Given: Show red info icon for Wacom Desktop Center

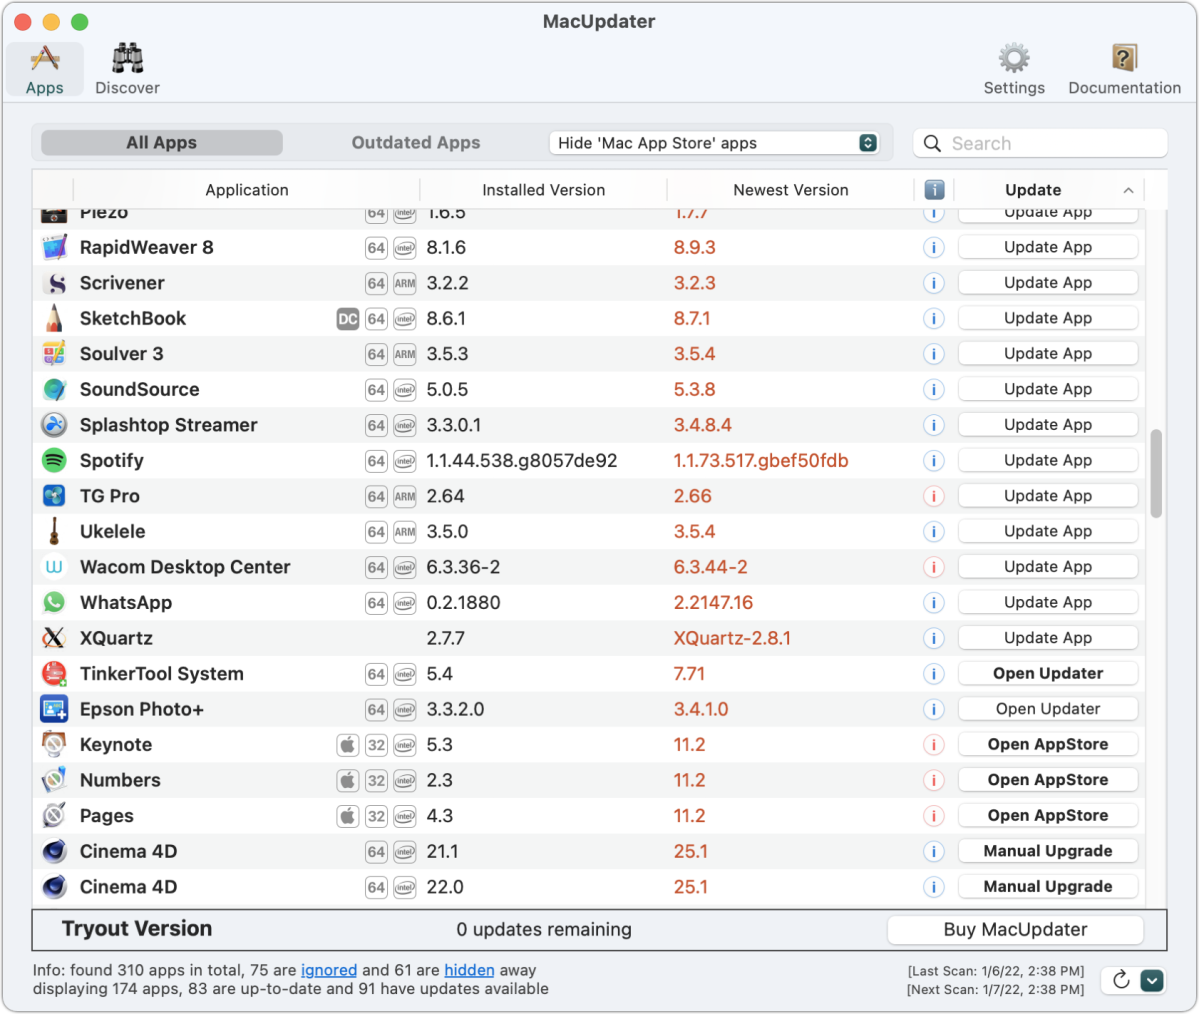Looking at the screenshot, I should (934, 567).
